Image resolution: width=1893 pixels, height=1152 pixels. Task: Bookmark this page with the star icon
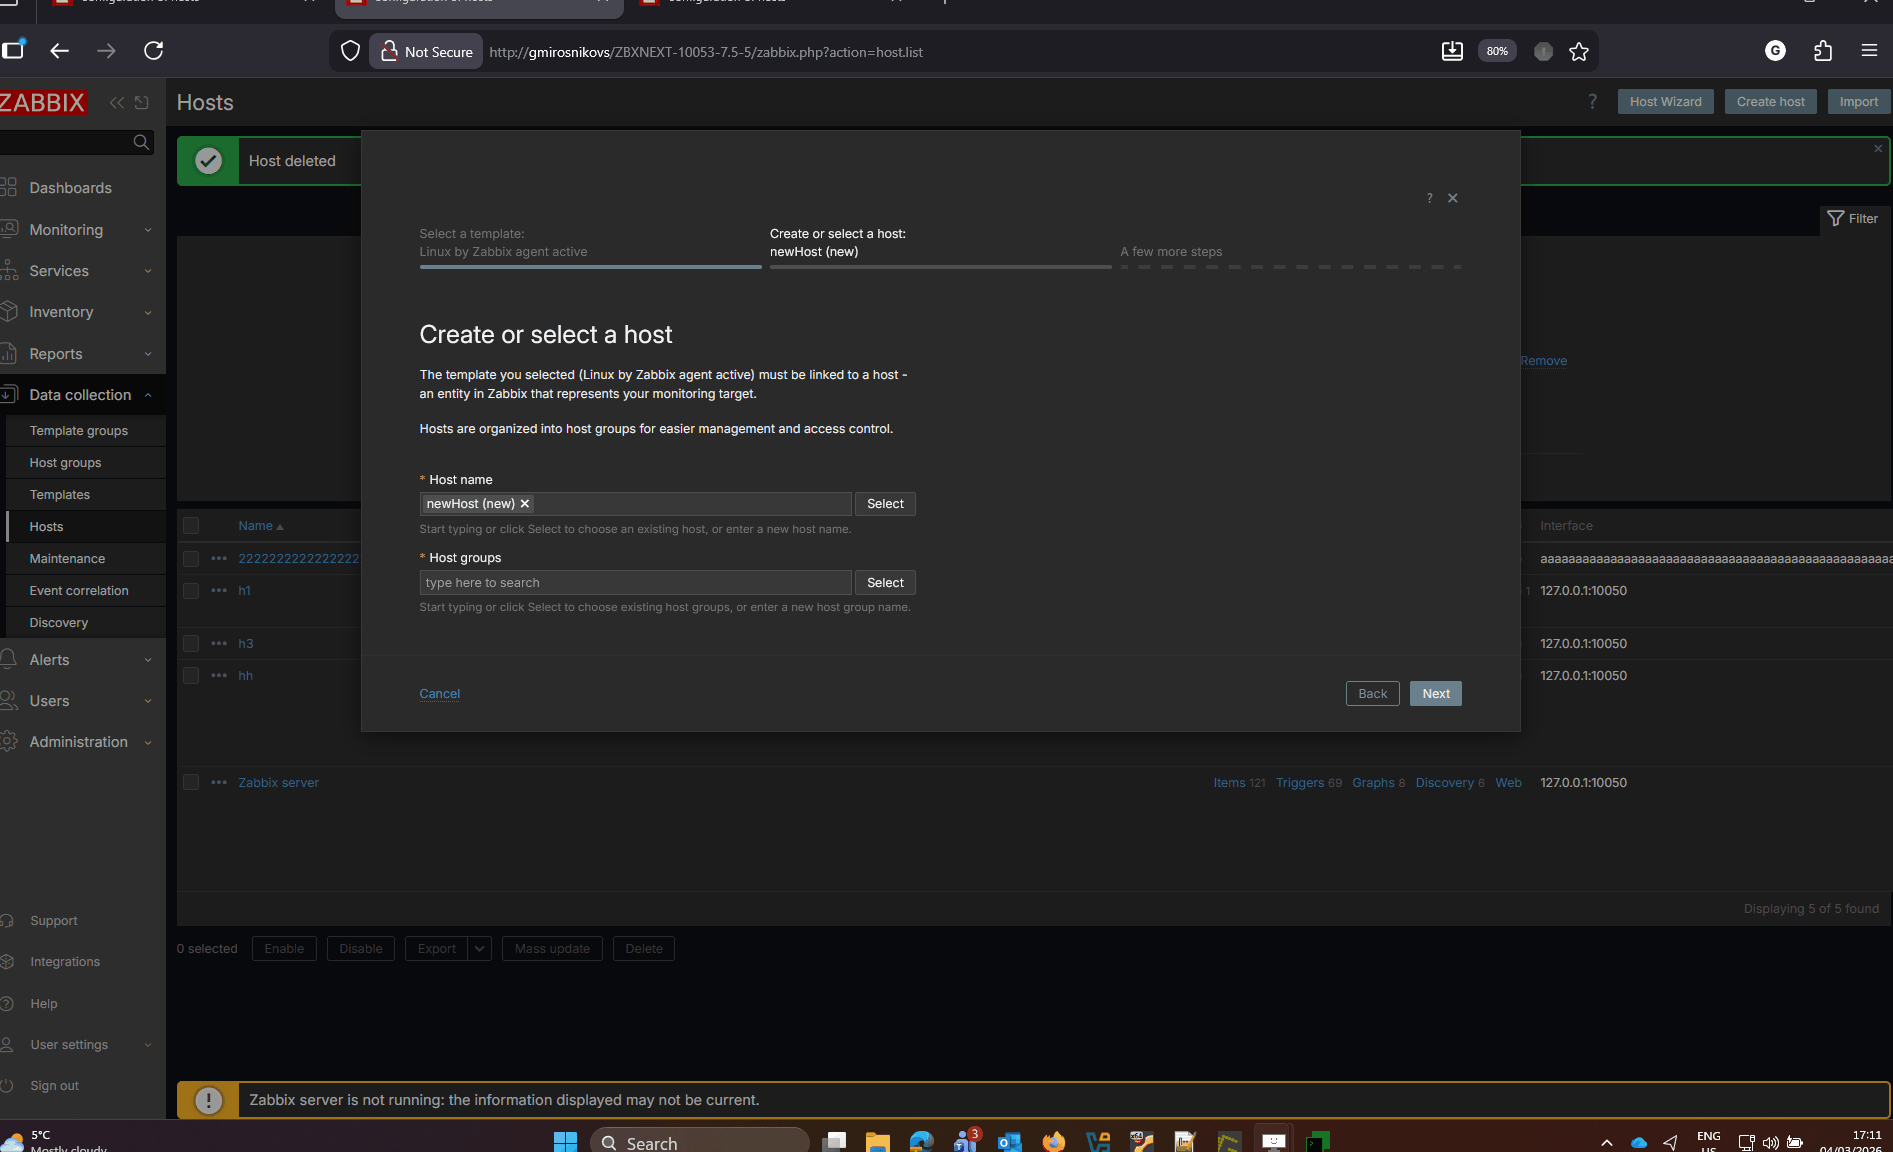[x=1579, y=52]
